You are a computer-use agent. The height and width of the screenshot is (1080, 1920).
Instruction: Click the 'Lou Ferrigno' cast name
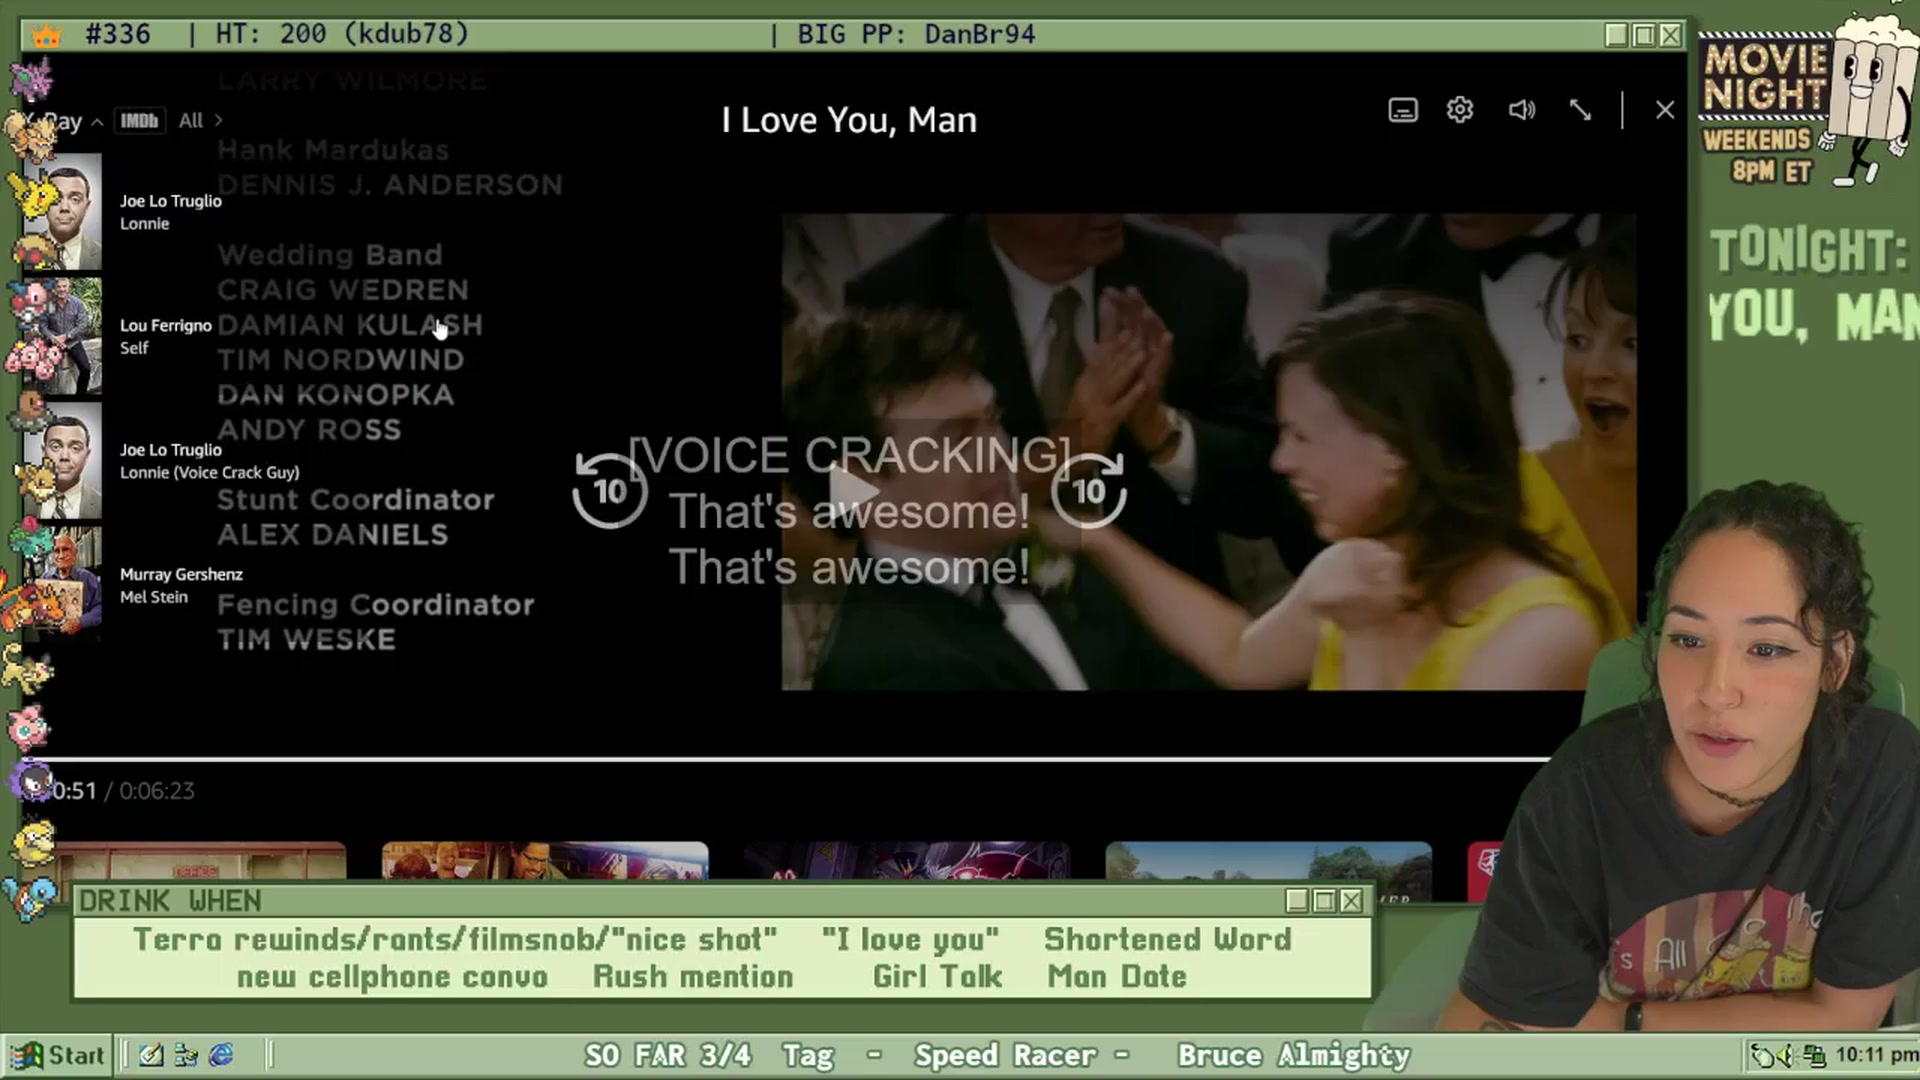tap(166, 326)
